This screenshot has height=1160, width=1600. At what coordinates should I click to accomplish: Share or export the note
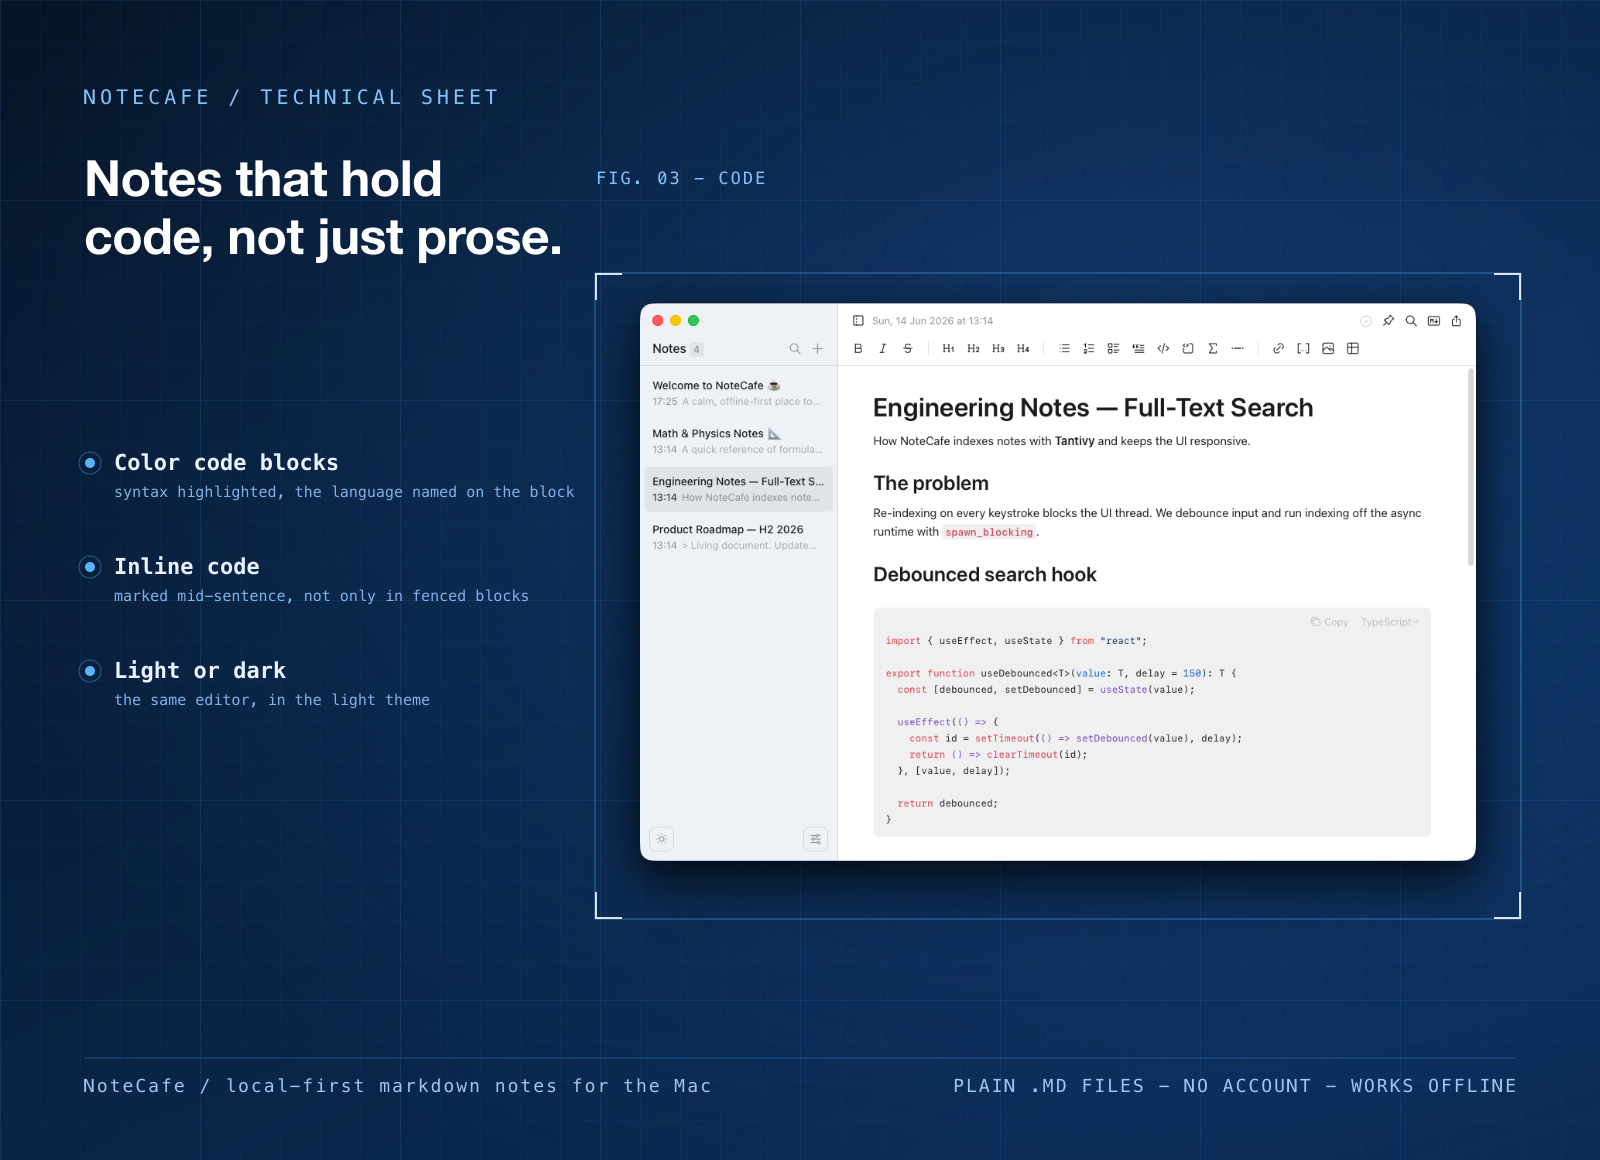(1456, 321)
